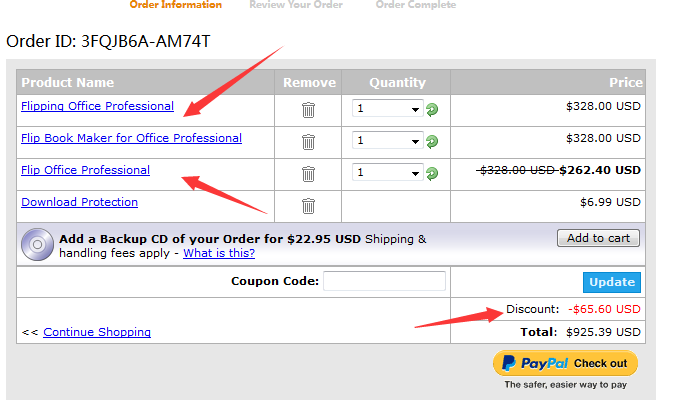
Task: Focus the Coupon Code input field
Action: (384, 281)
